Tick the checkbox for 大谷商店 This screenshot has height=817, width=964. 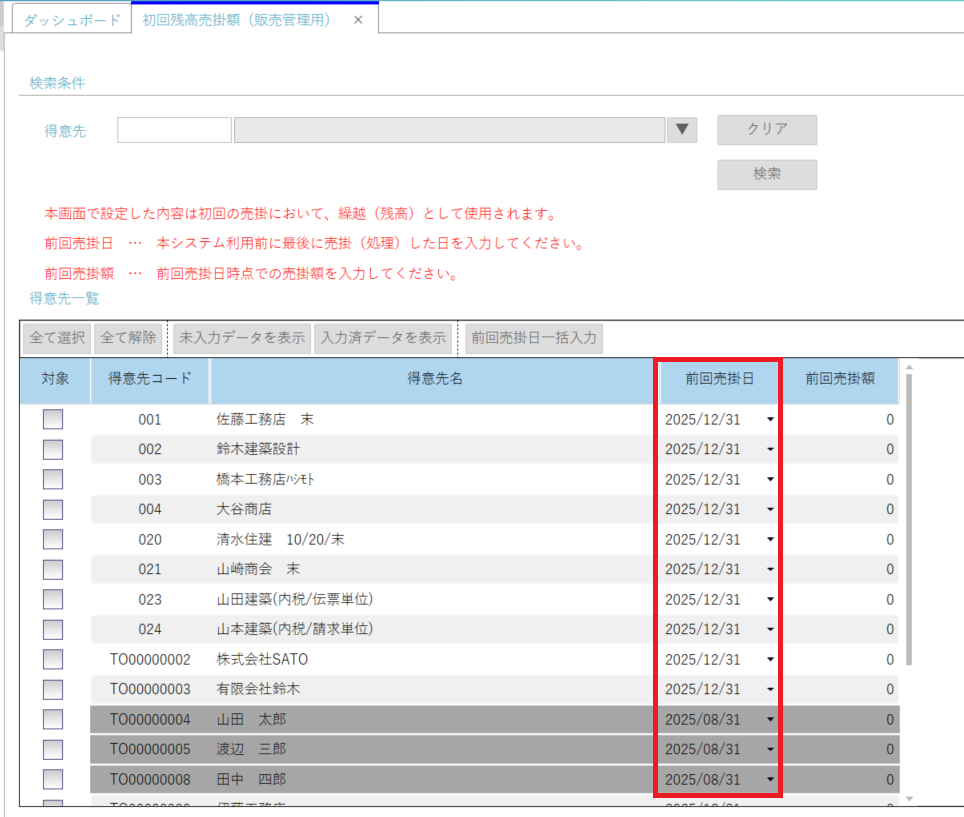point(53,510)
